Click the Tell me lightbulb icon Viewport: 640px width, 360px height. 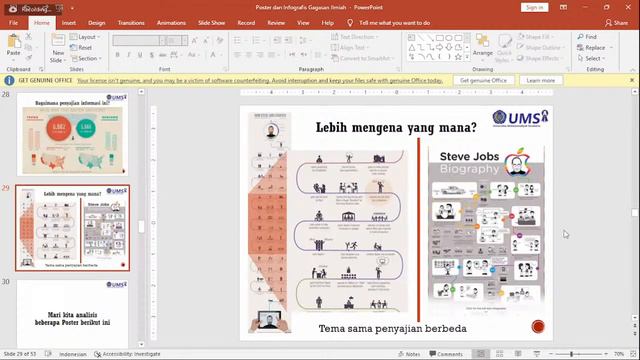[x=350, y=23]
